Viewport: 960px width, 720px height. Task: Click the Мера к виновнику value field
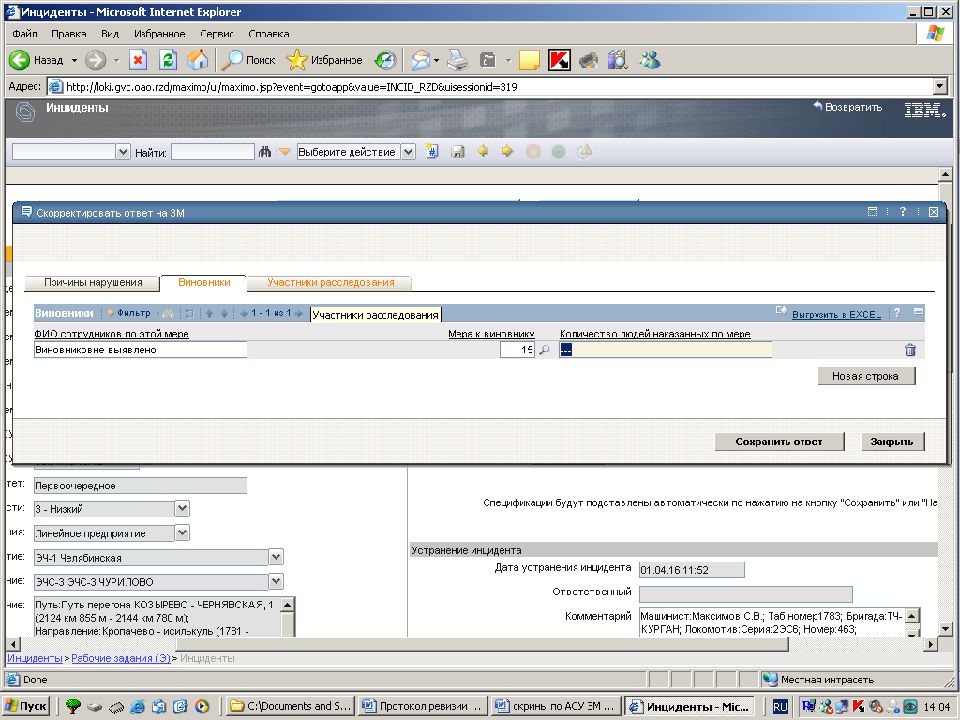coord(517,350)
